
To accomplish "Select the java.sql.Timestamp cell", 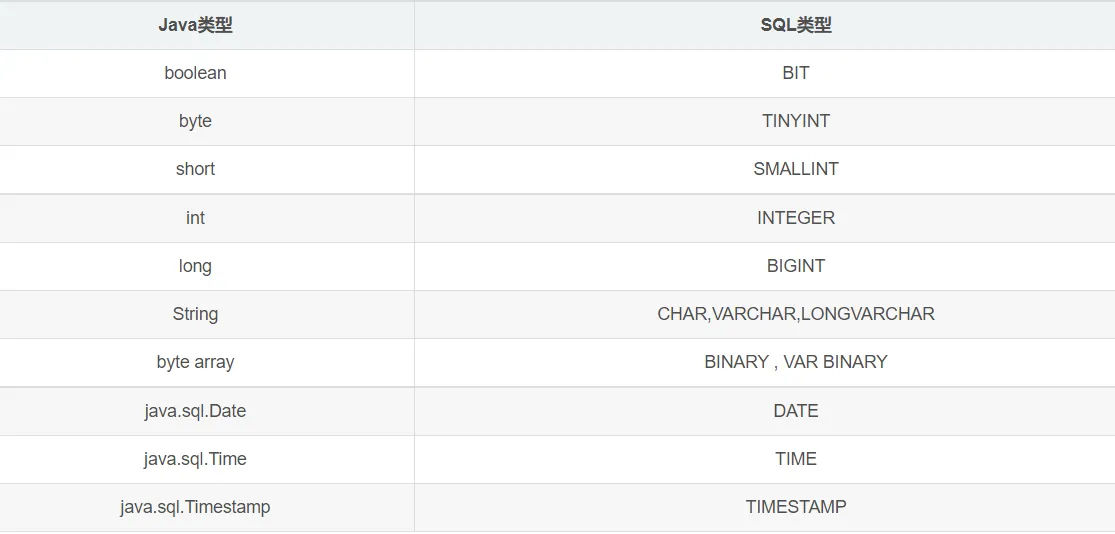I will (x=195, y=507).
